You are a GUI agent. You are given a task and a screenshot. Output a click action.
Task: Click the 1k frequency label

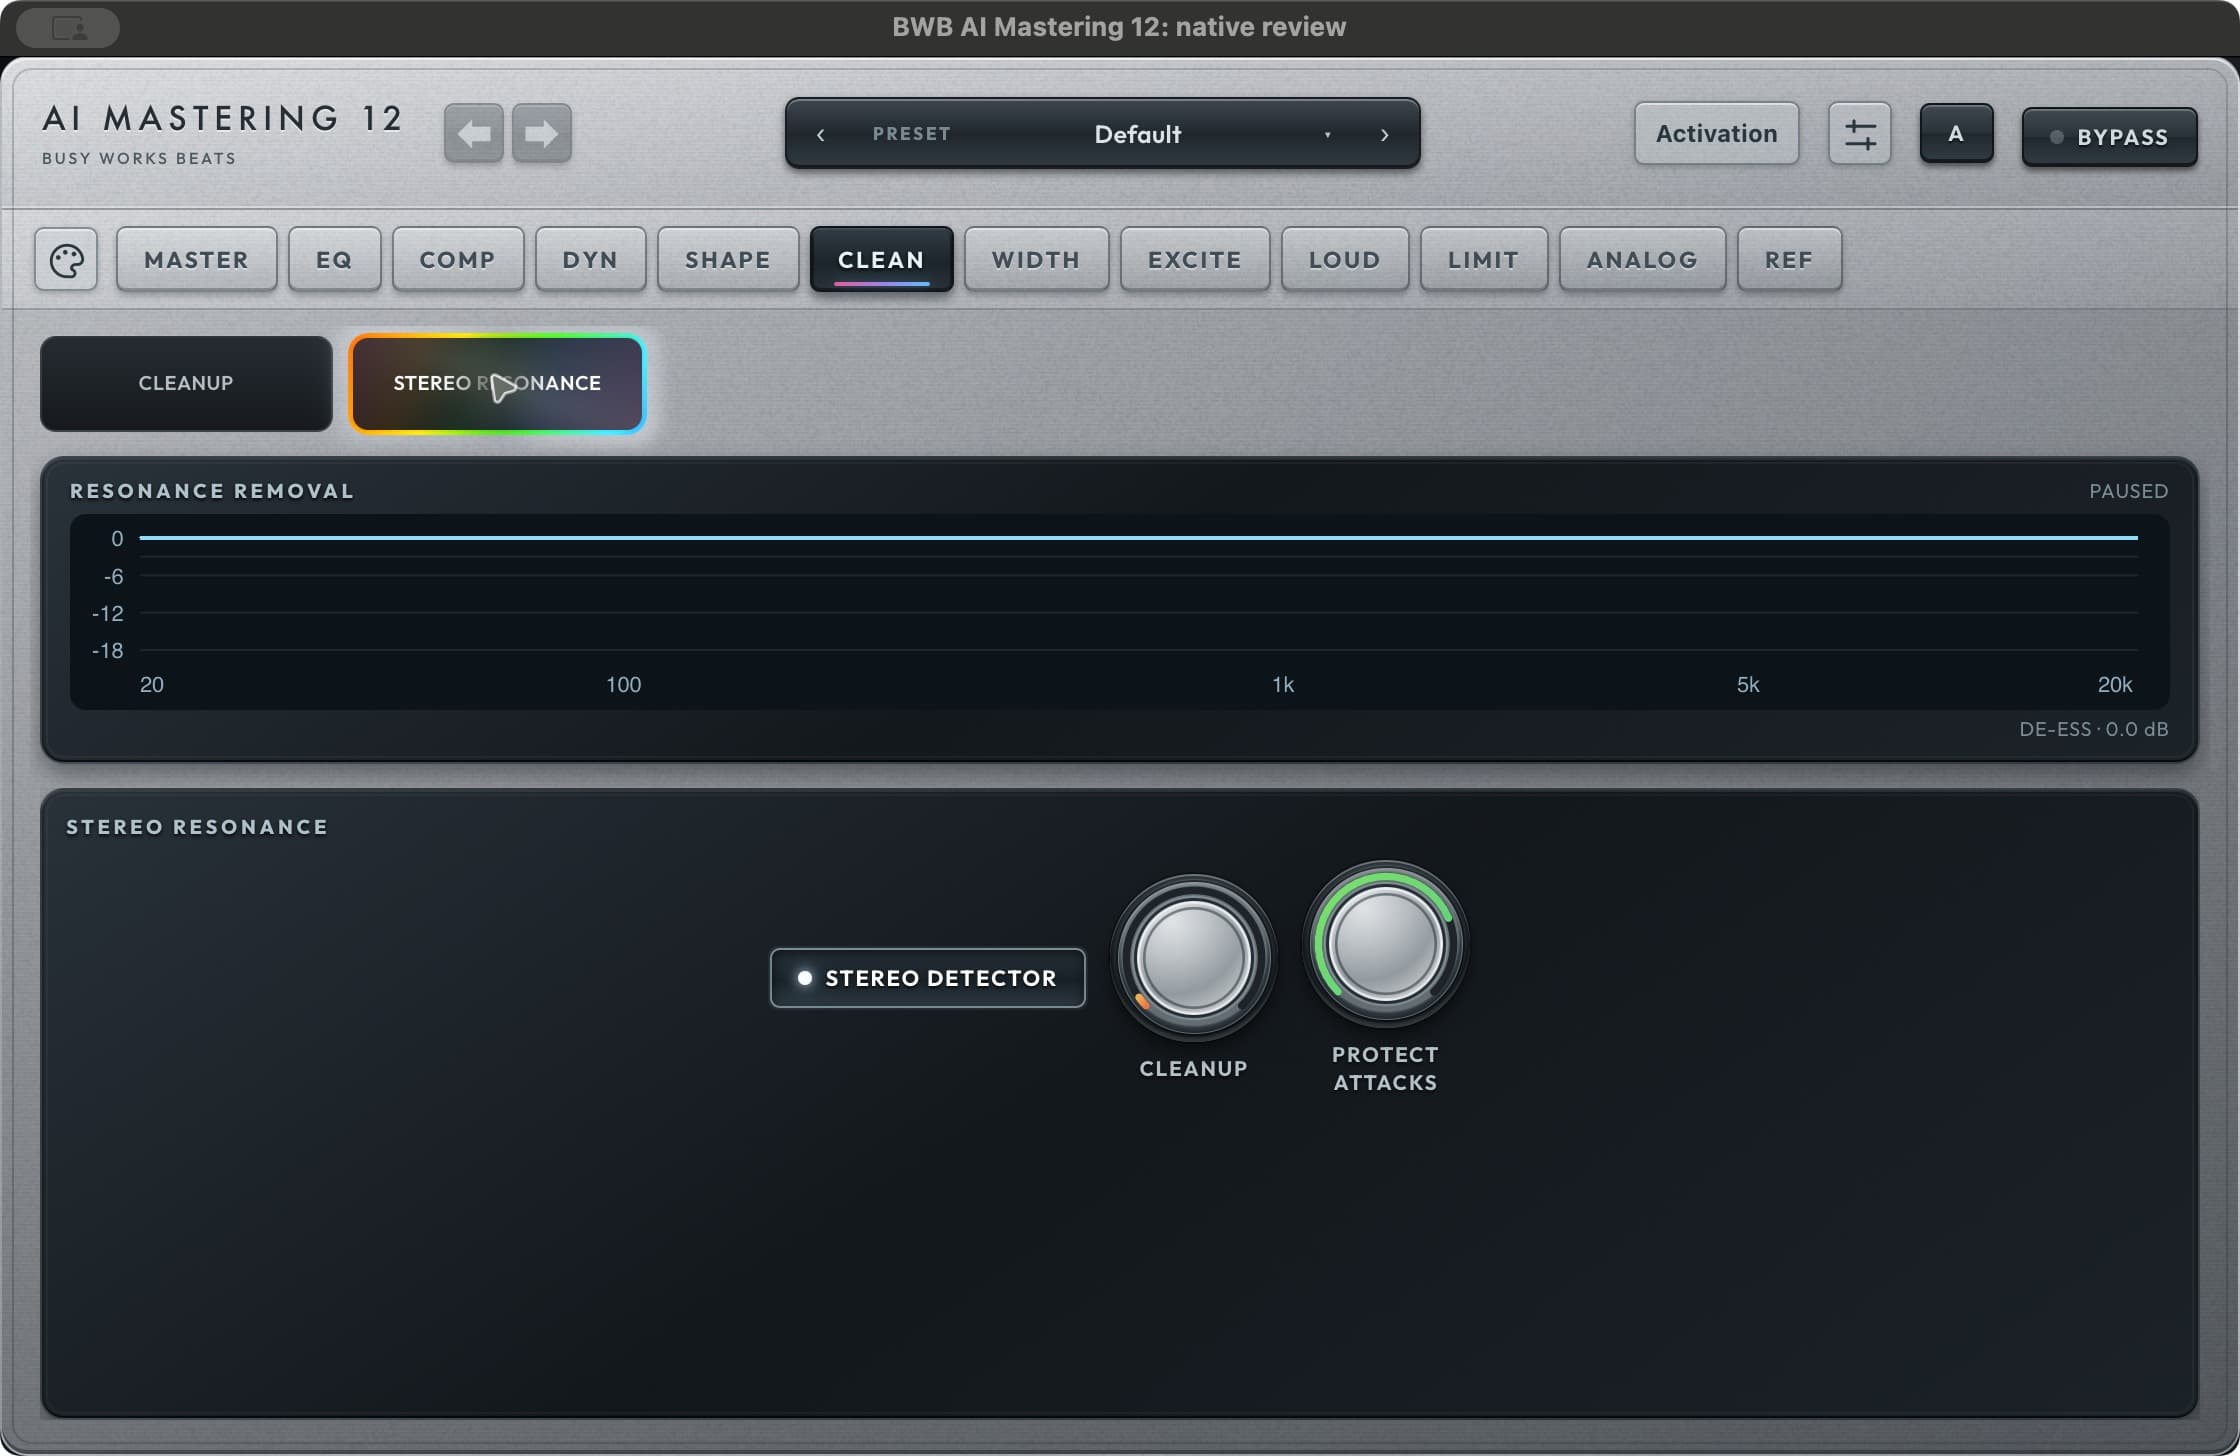[x=1282, y=685]
